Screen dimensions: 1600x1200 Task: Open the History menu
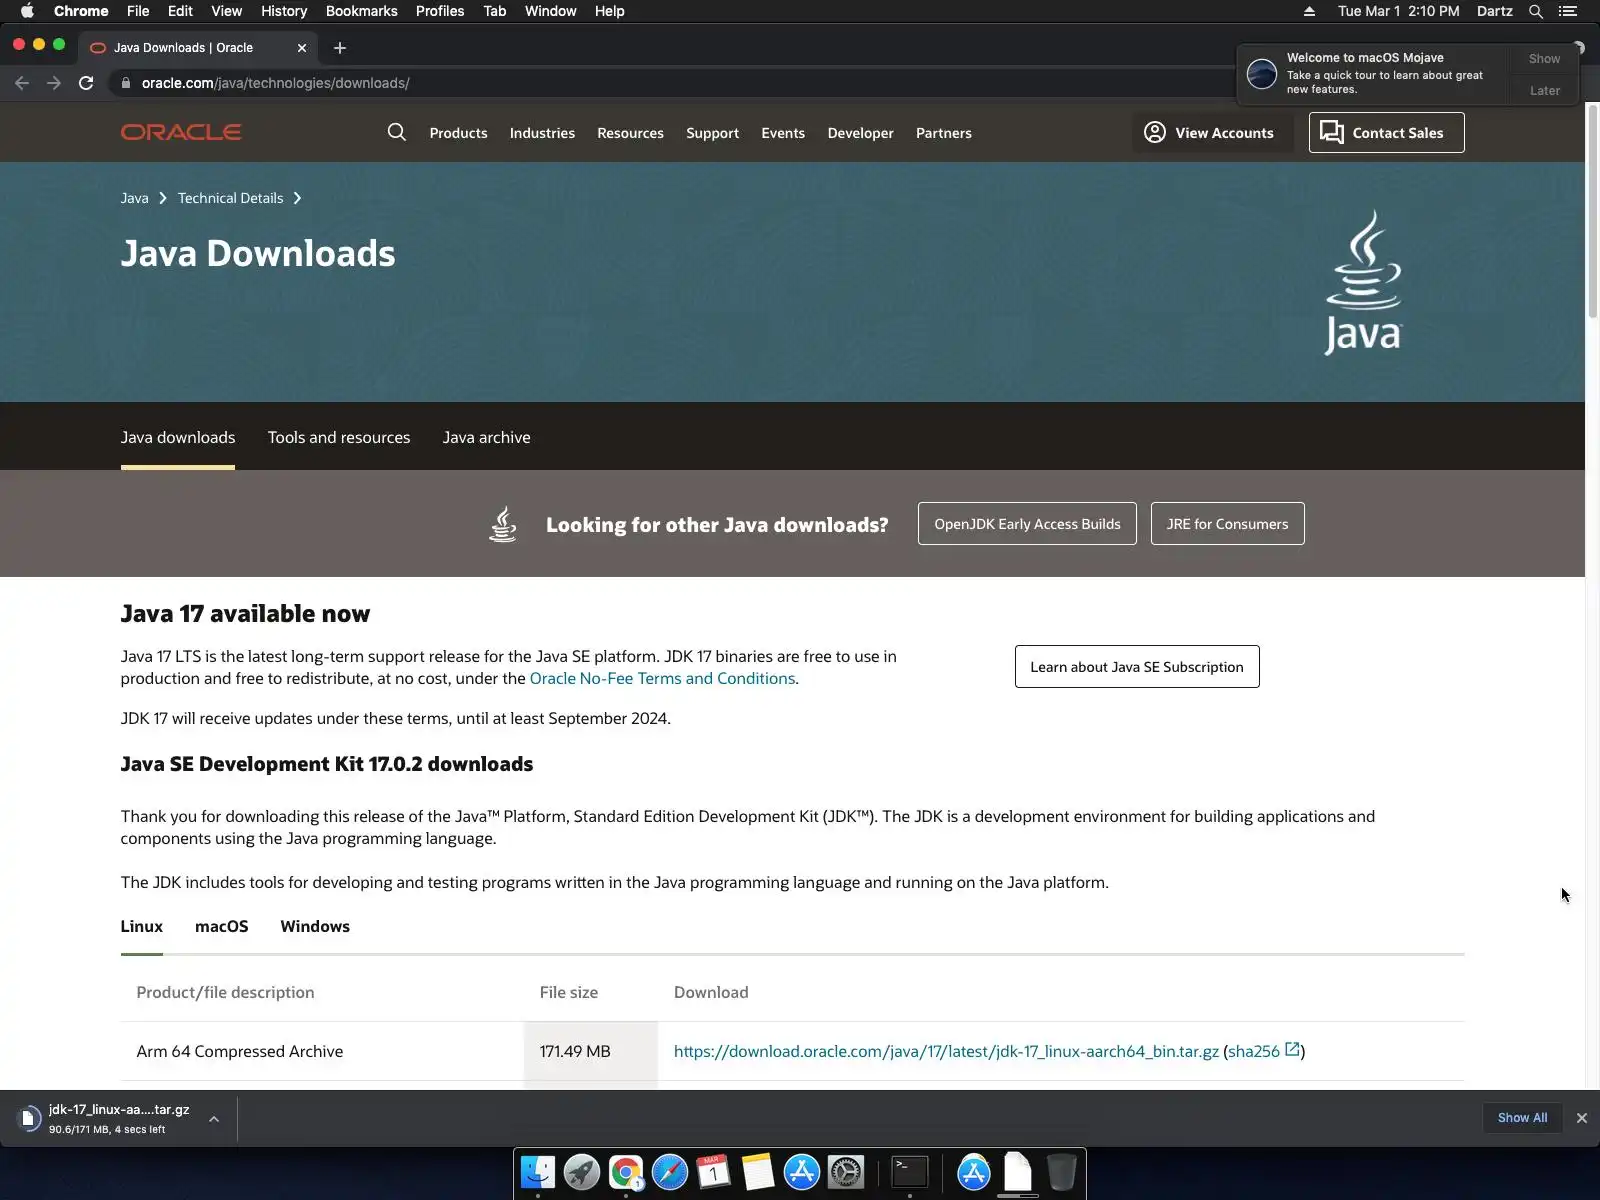coord(284,11)
